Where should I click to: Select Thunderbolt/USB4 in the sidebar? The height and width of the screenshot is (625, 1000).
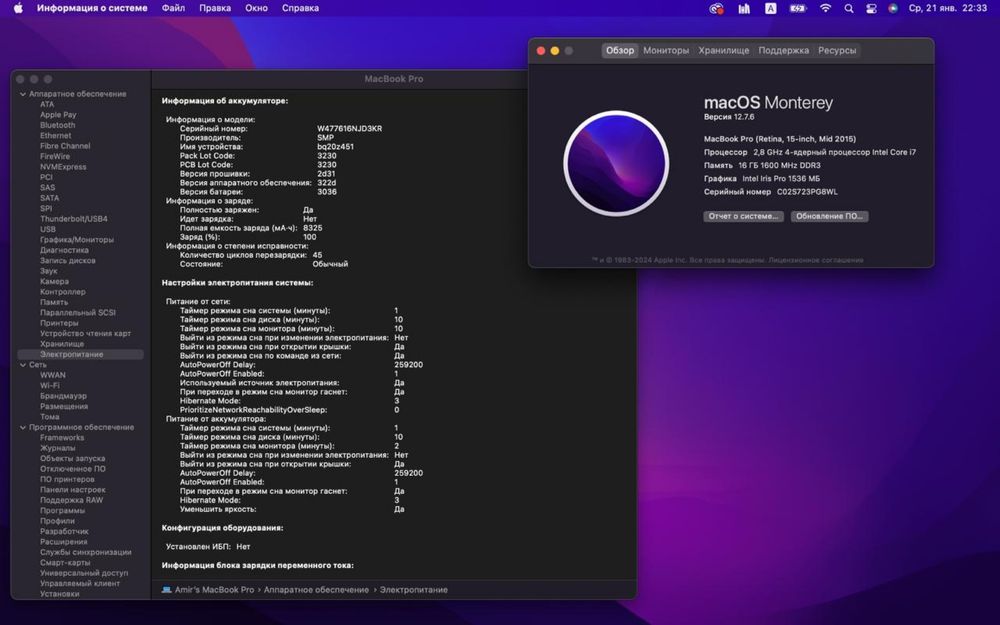pyautogui.click(x=74, y=219)
